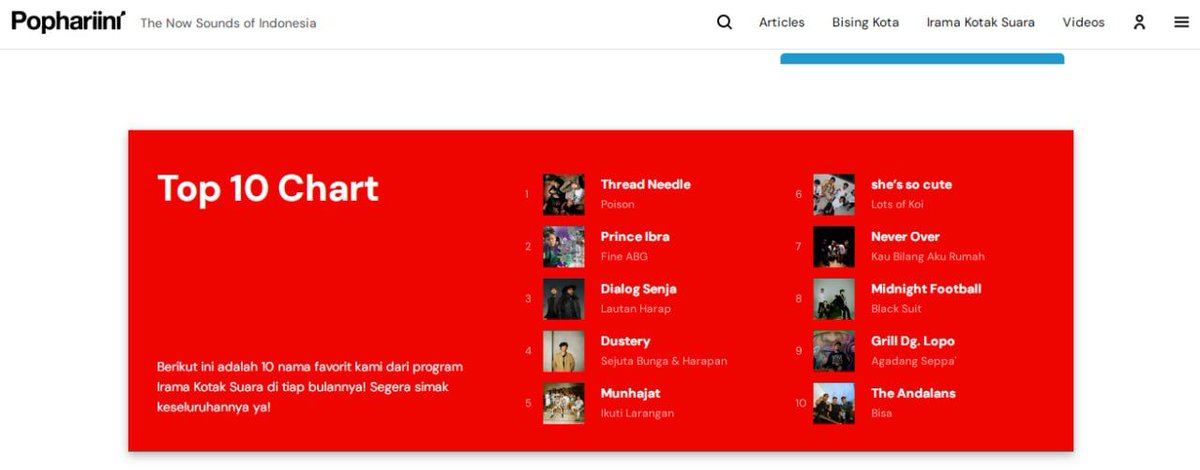Click the she's so cute artist link
This screenshot has width=1200, height=470.
911,184
